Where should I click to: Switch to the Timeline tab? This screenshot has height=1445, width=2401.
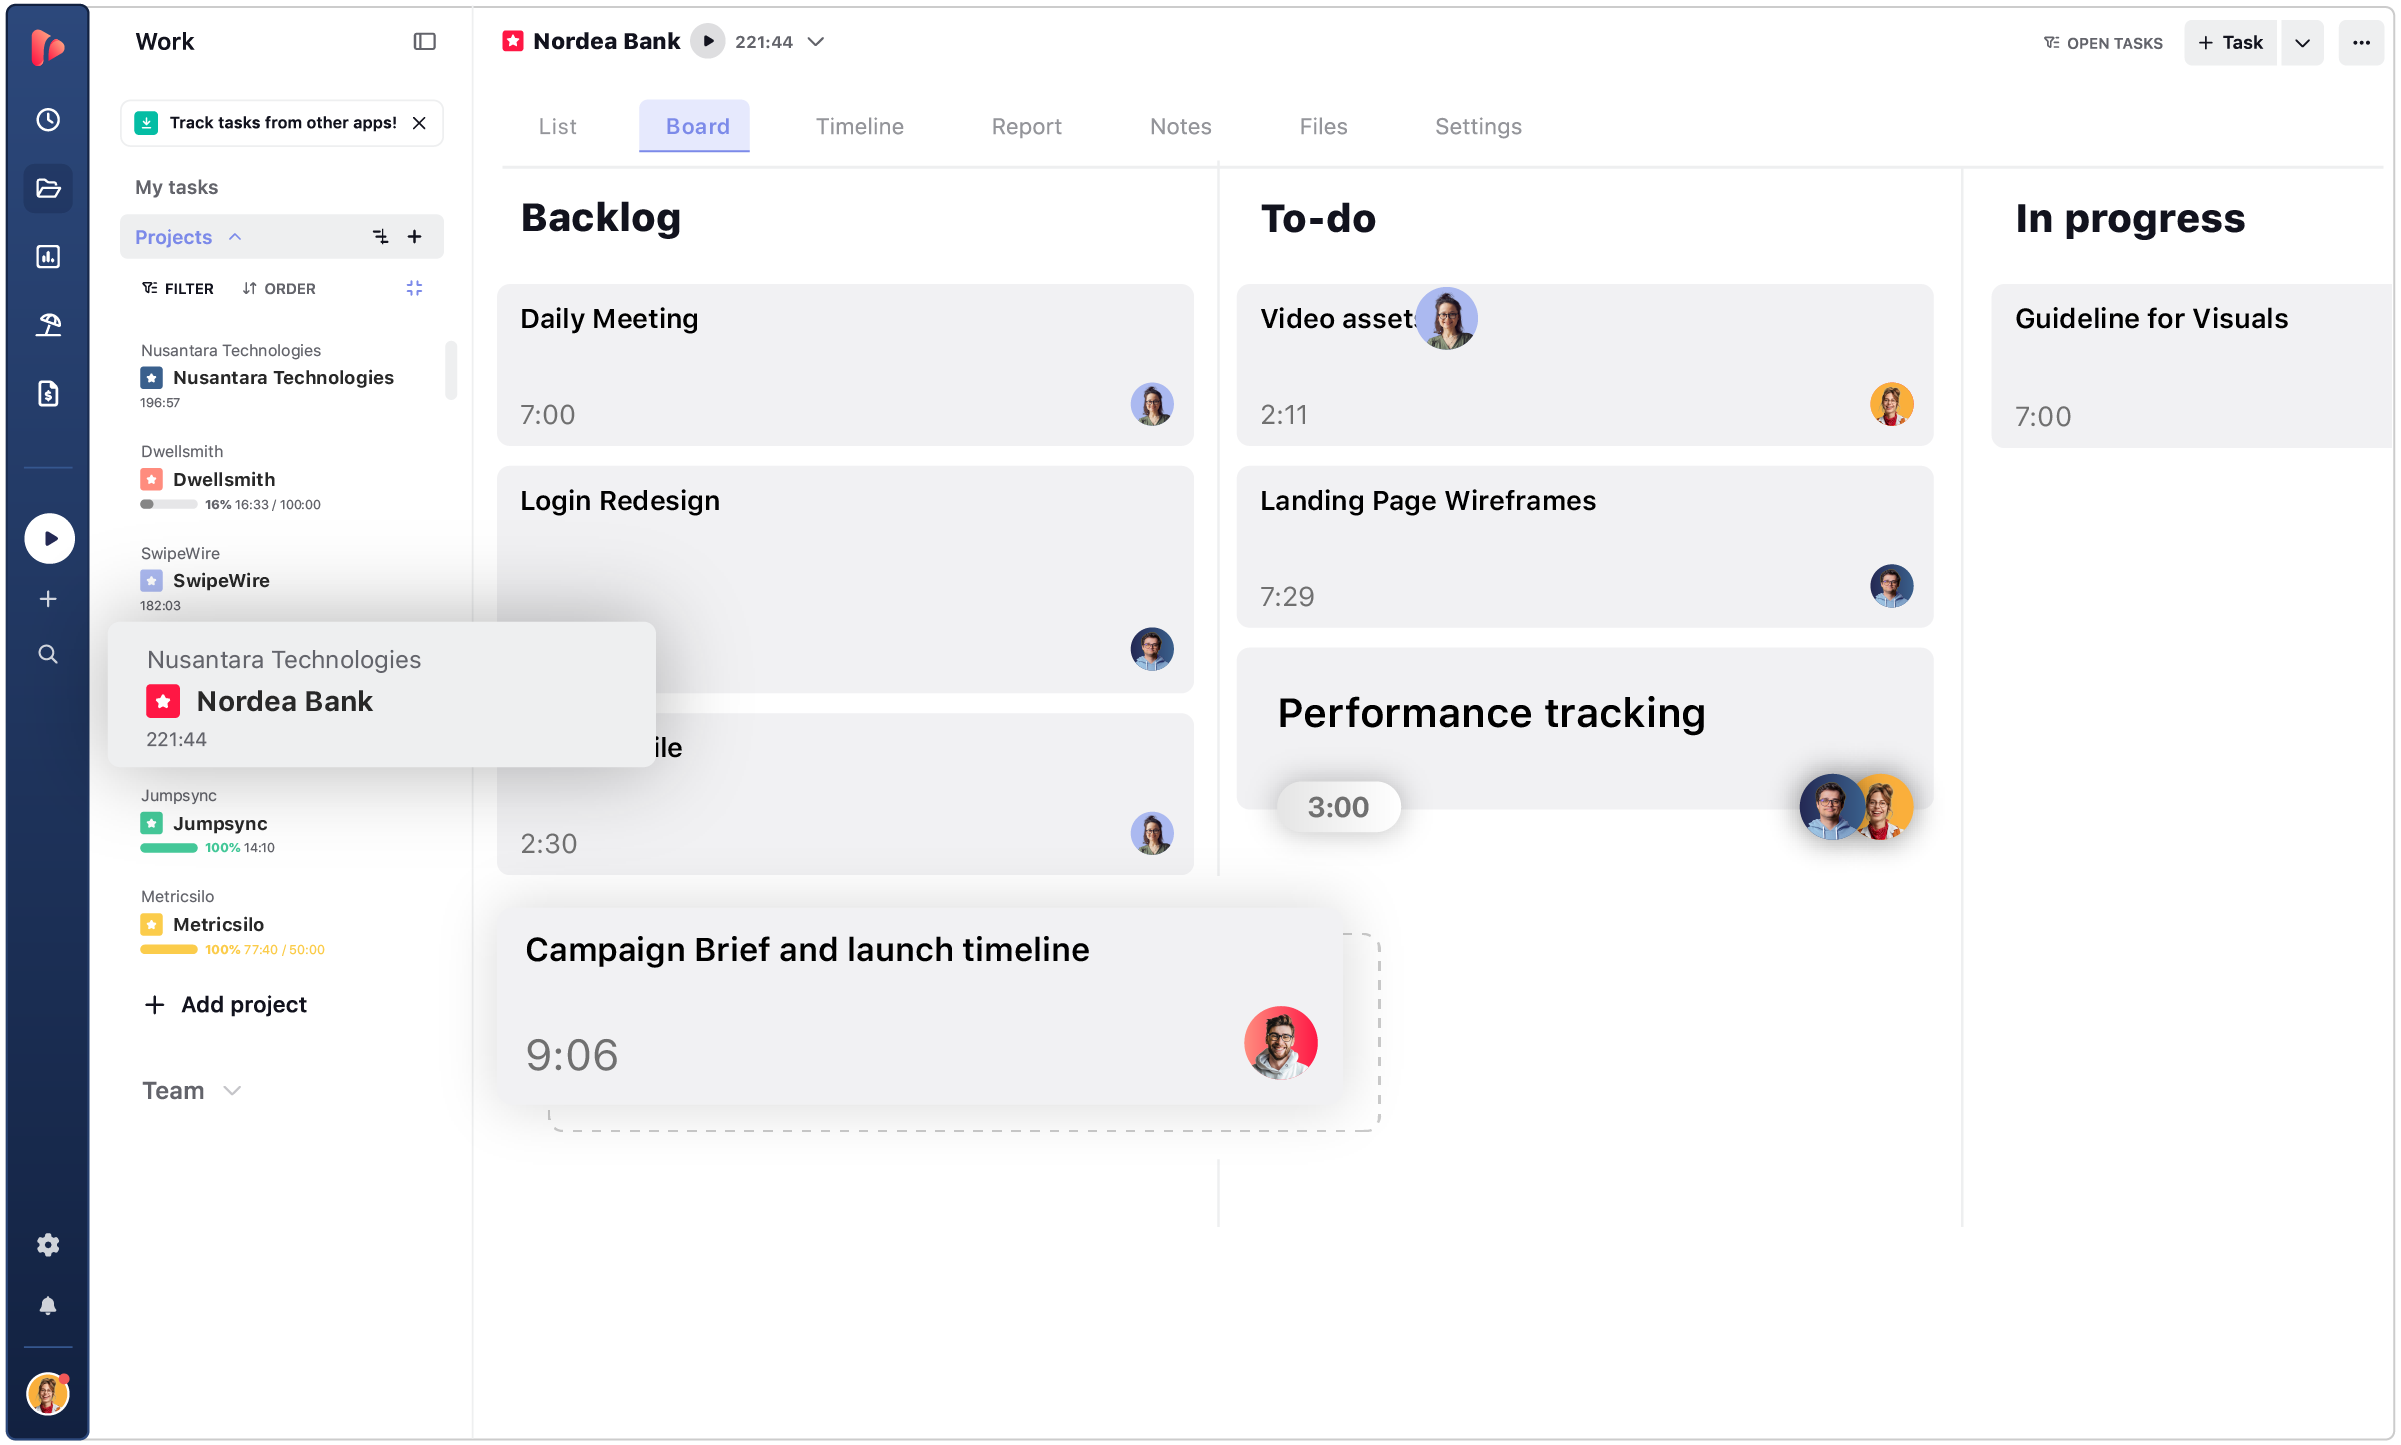coord(859,126)
